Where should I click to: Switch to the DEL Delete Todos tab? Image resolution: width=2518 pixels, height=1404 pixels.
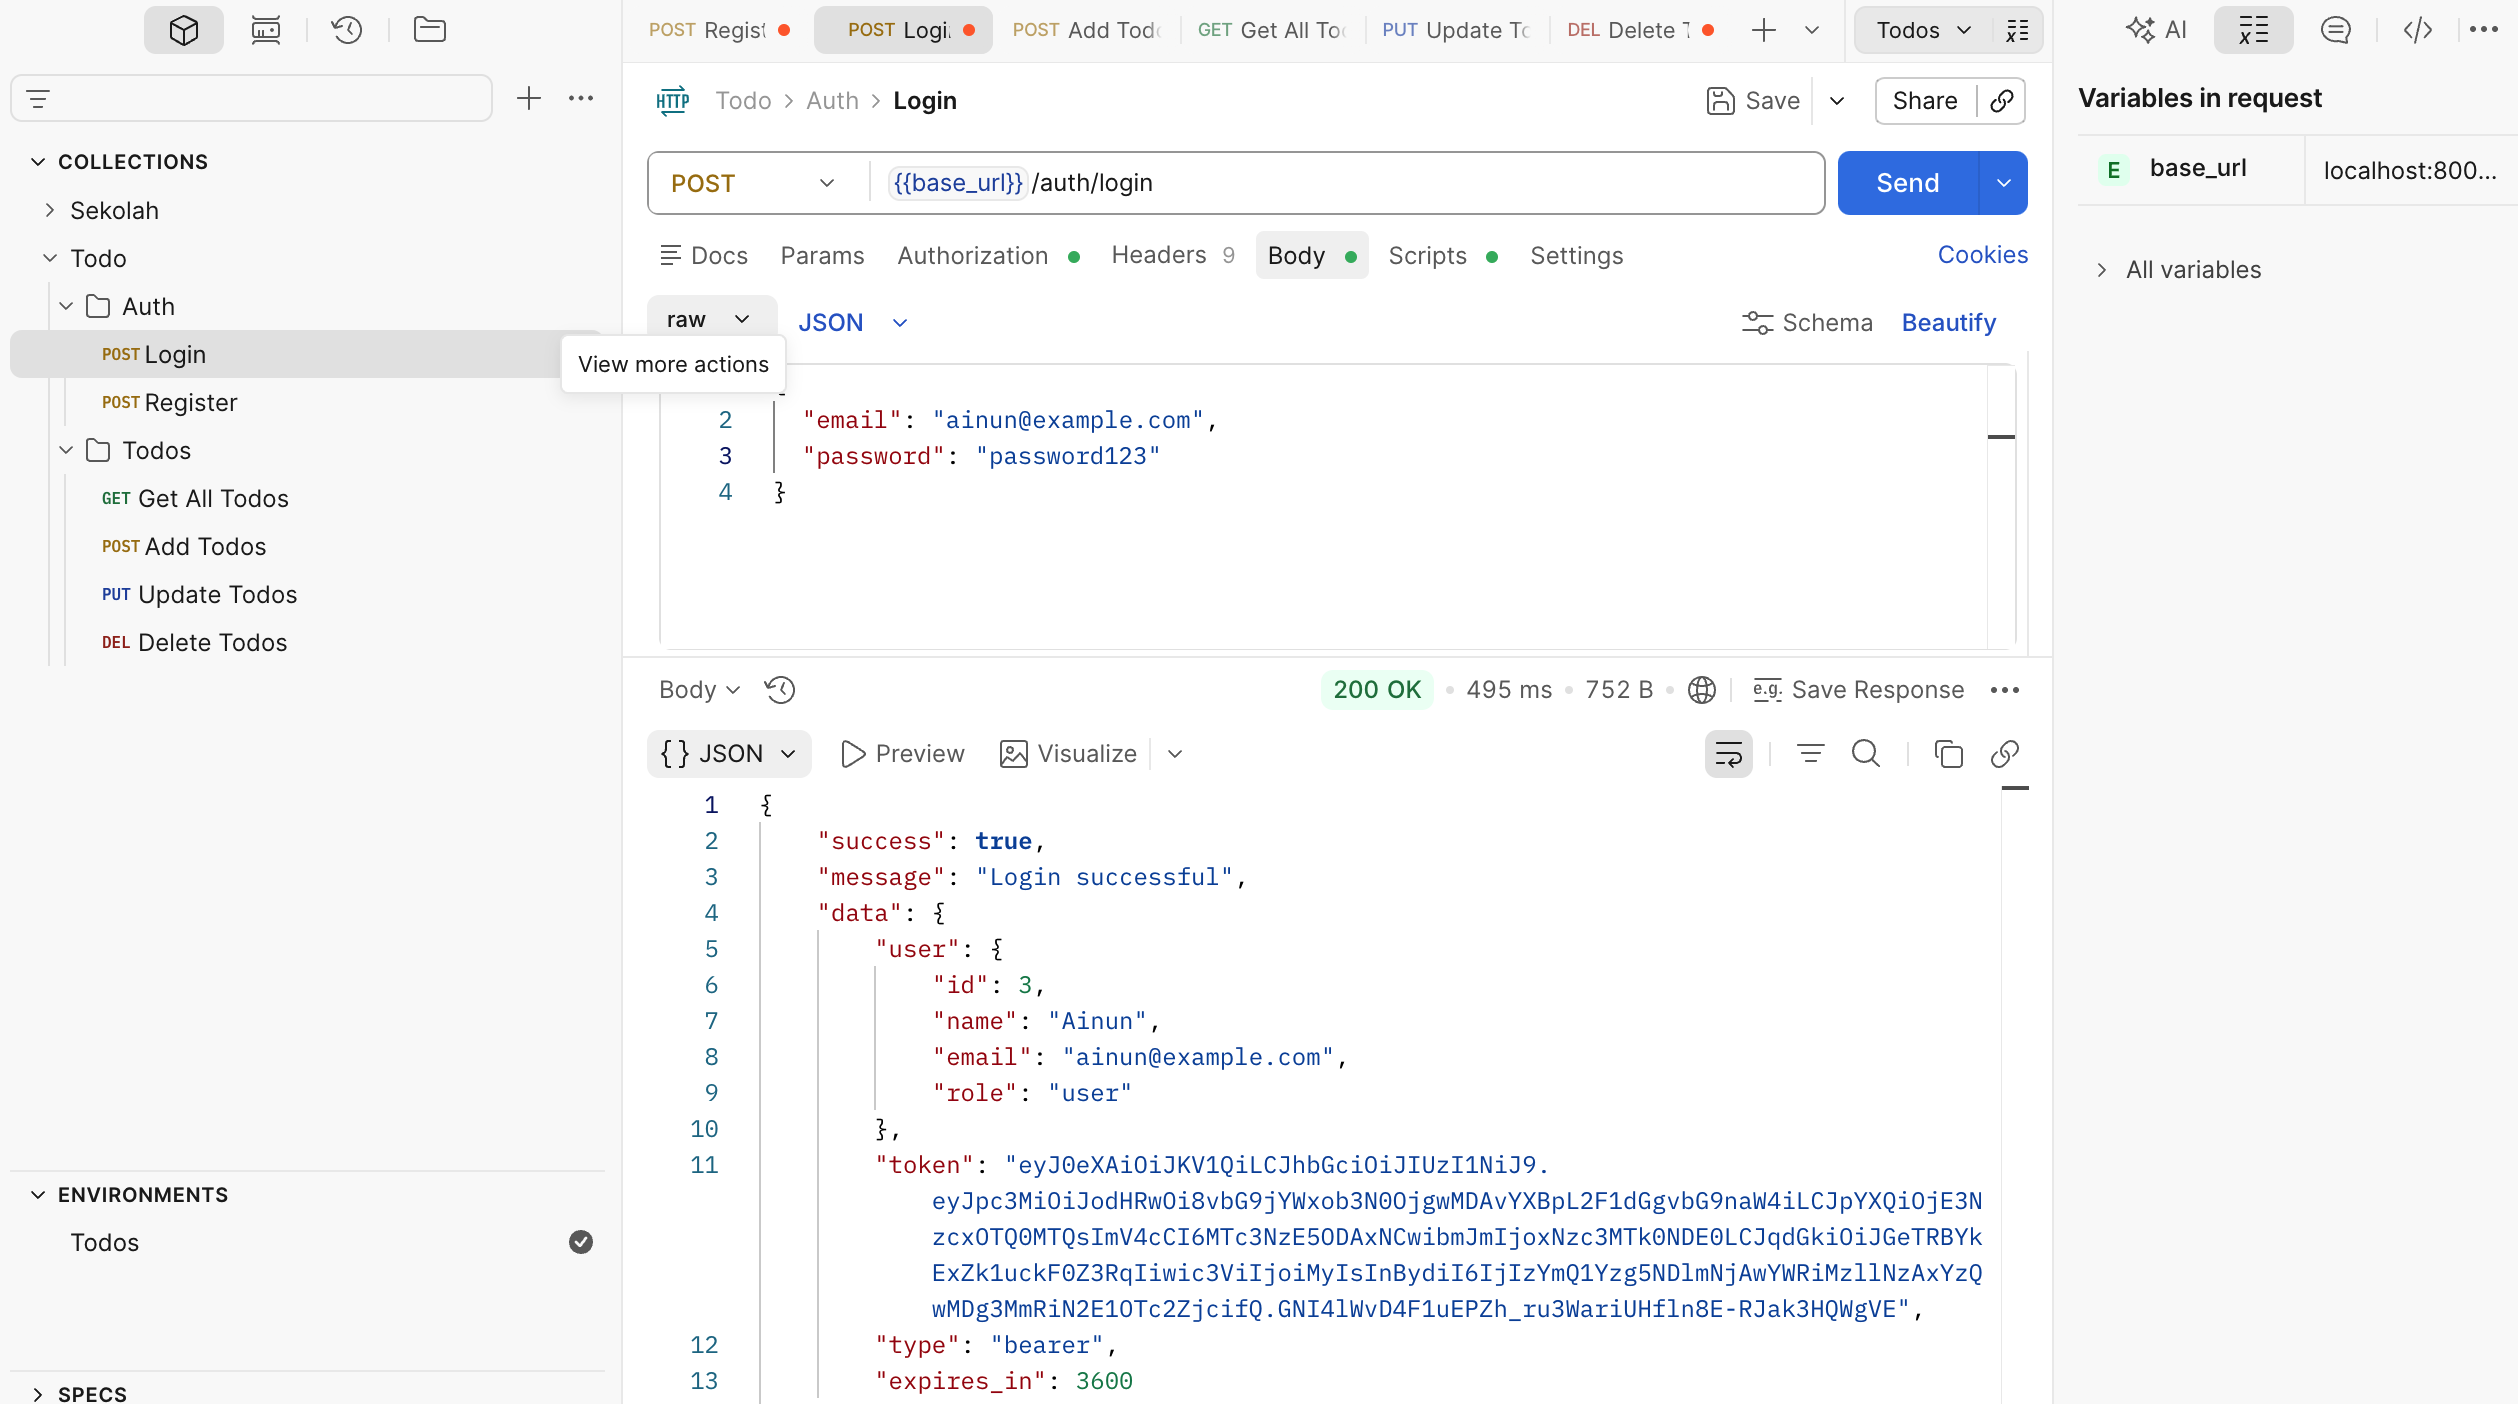[x=1640, y=30]
